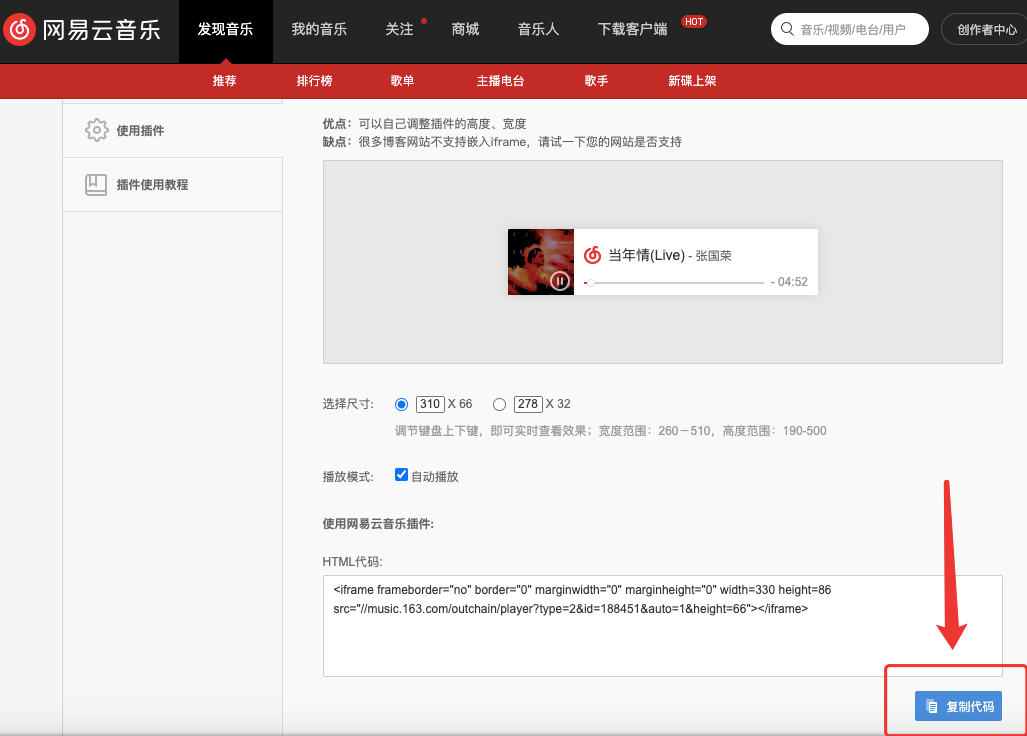
Task: Click the NetEase logo in the player widget
Action: click(592, 255)
